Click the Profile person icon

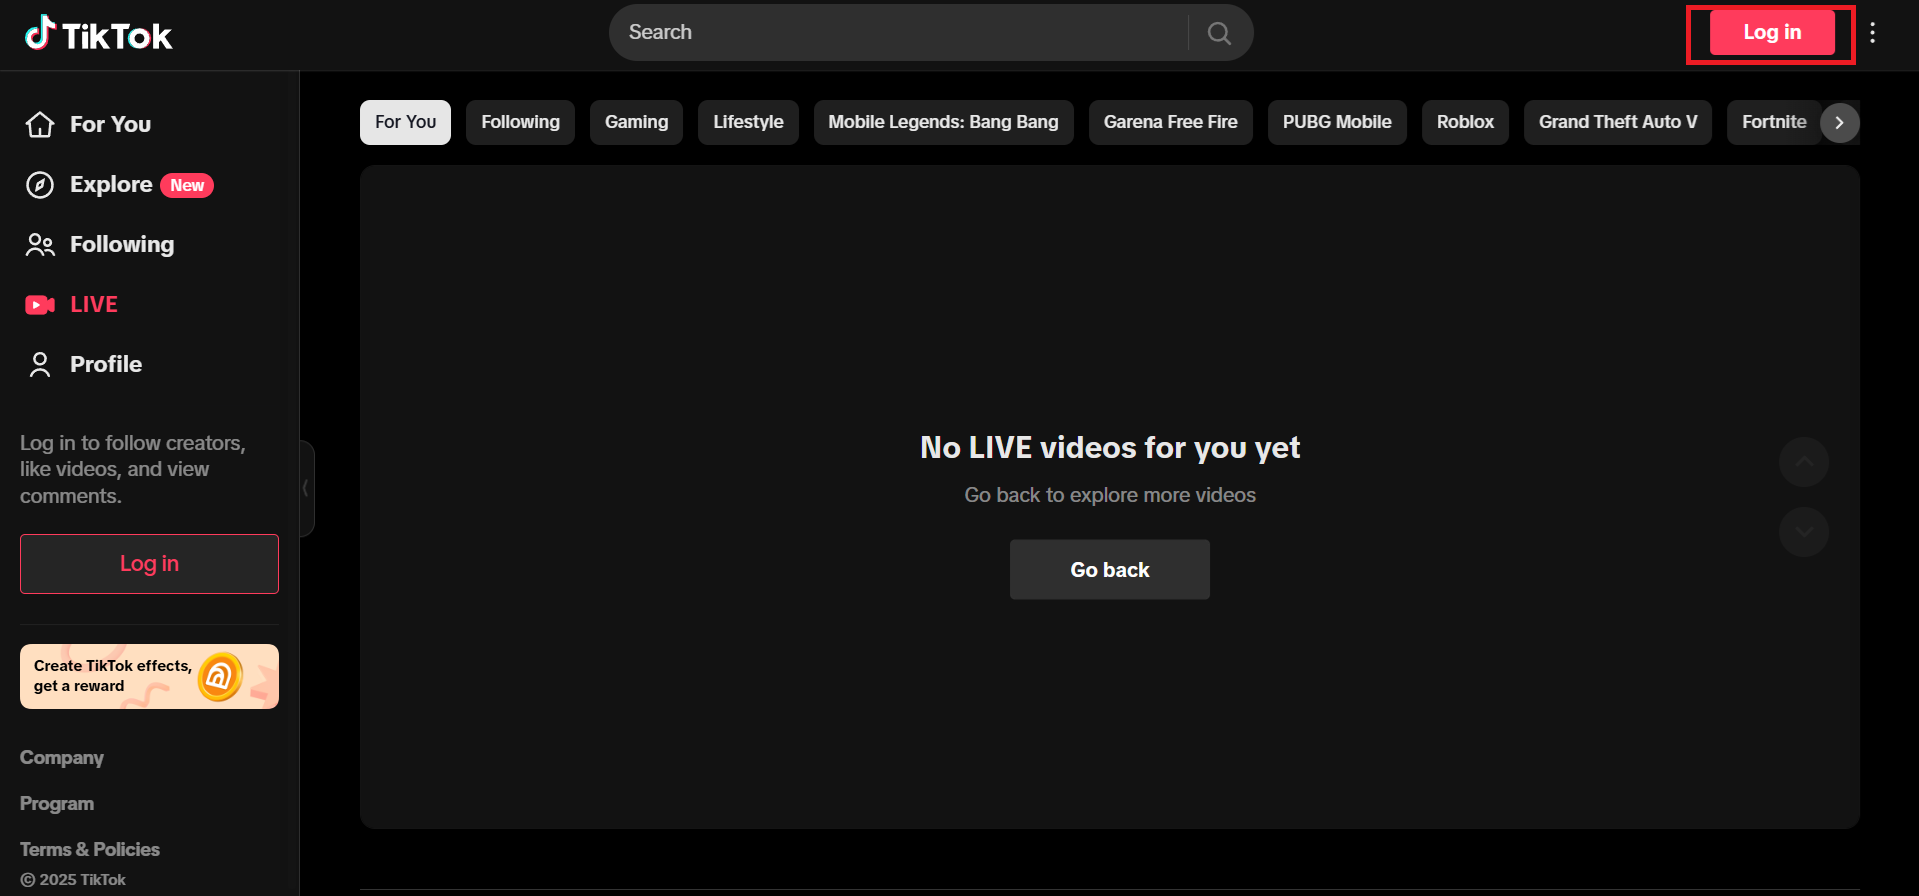click(x=40, y=365)
